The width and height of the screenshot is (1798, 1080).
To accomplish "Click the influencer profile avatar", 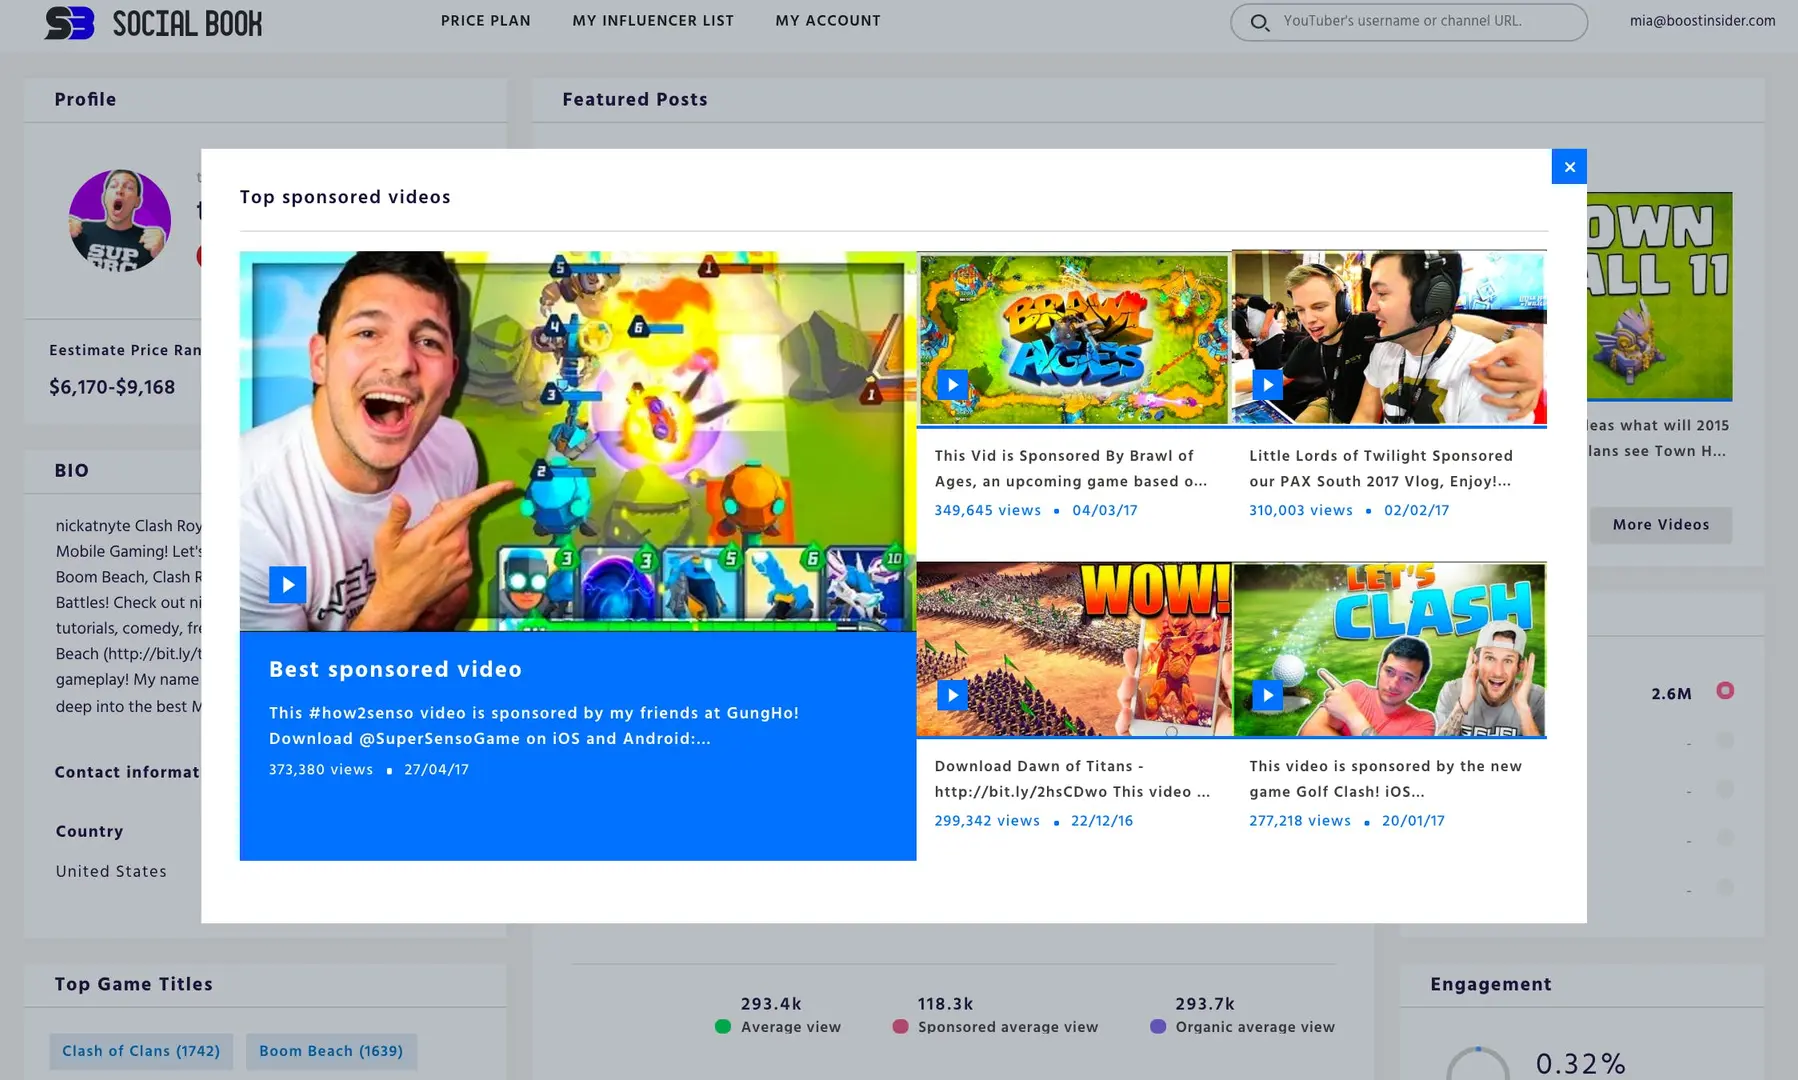I will (x=120, y=220).
